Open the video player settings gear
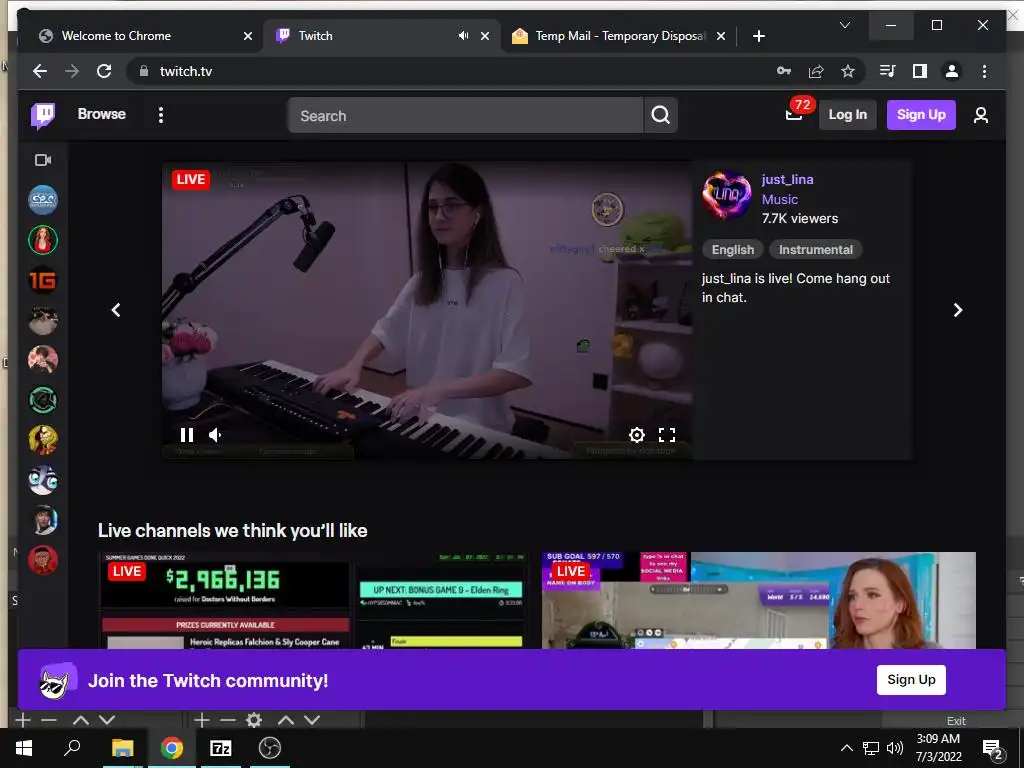The image size is (1024, 768). (637, 435)
